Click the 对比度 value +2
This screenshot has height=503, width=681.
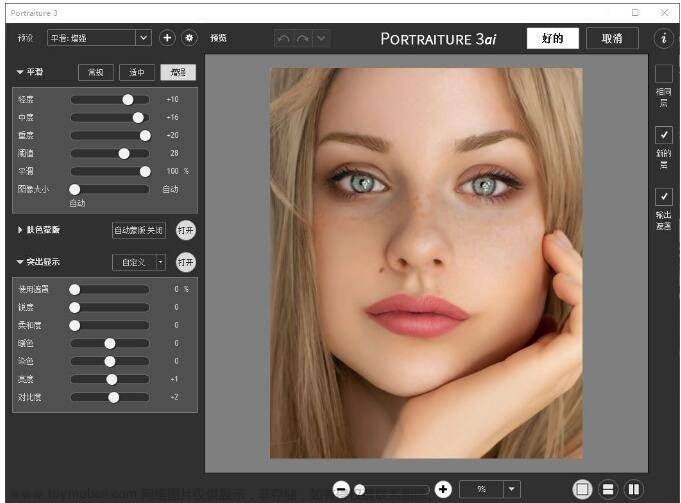(x=174, y=397)
